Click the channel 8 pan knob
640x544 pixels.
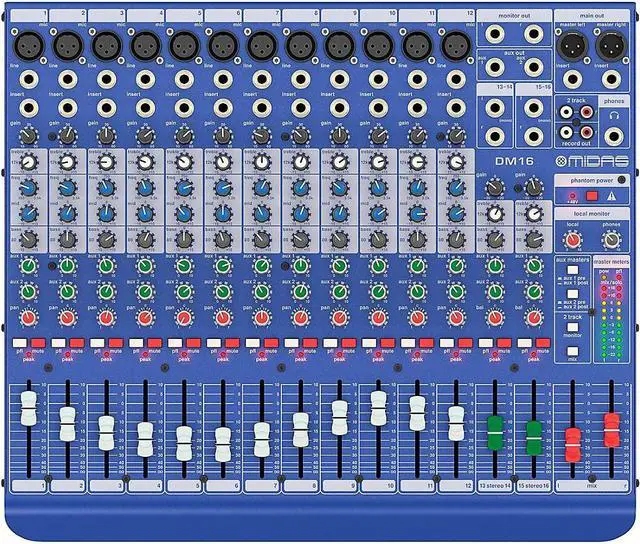[x=301, y=318]
